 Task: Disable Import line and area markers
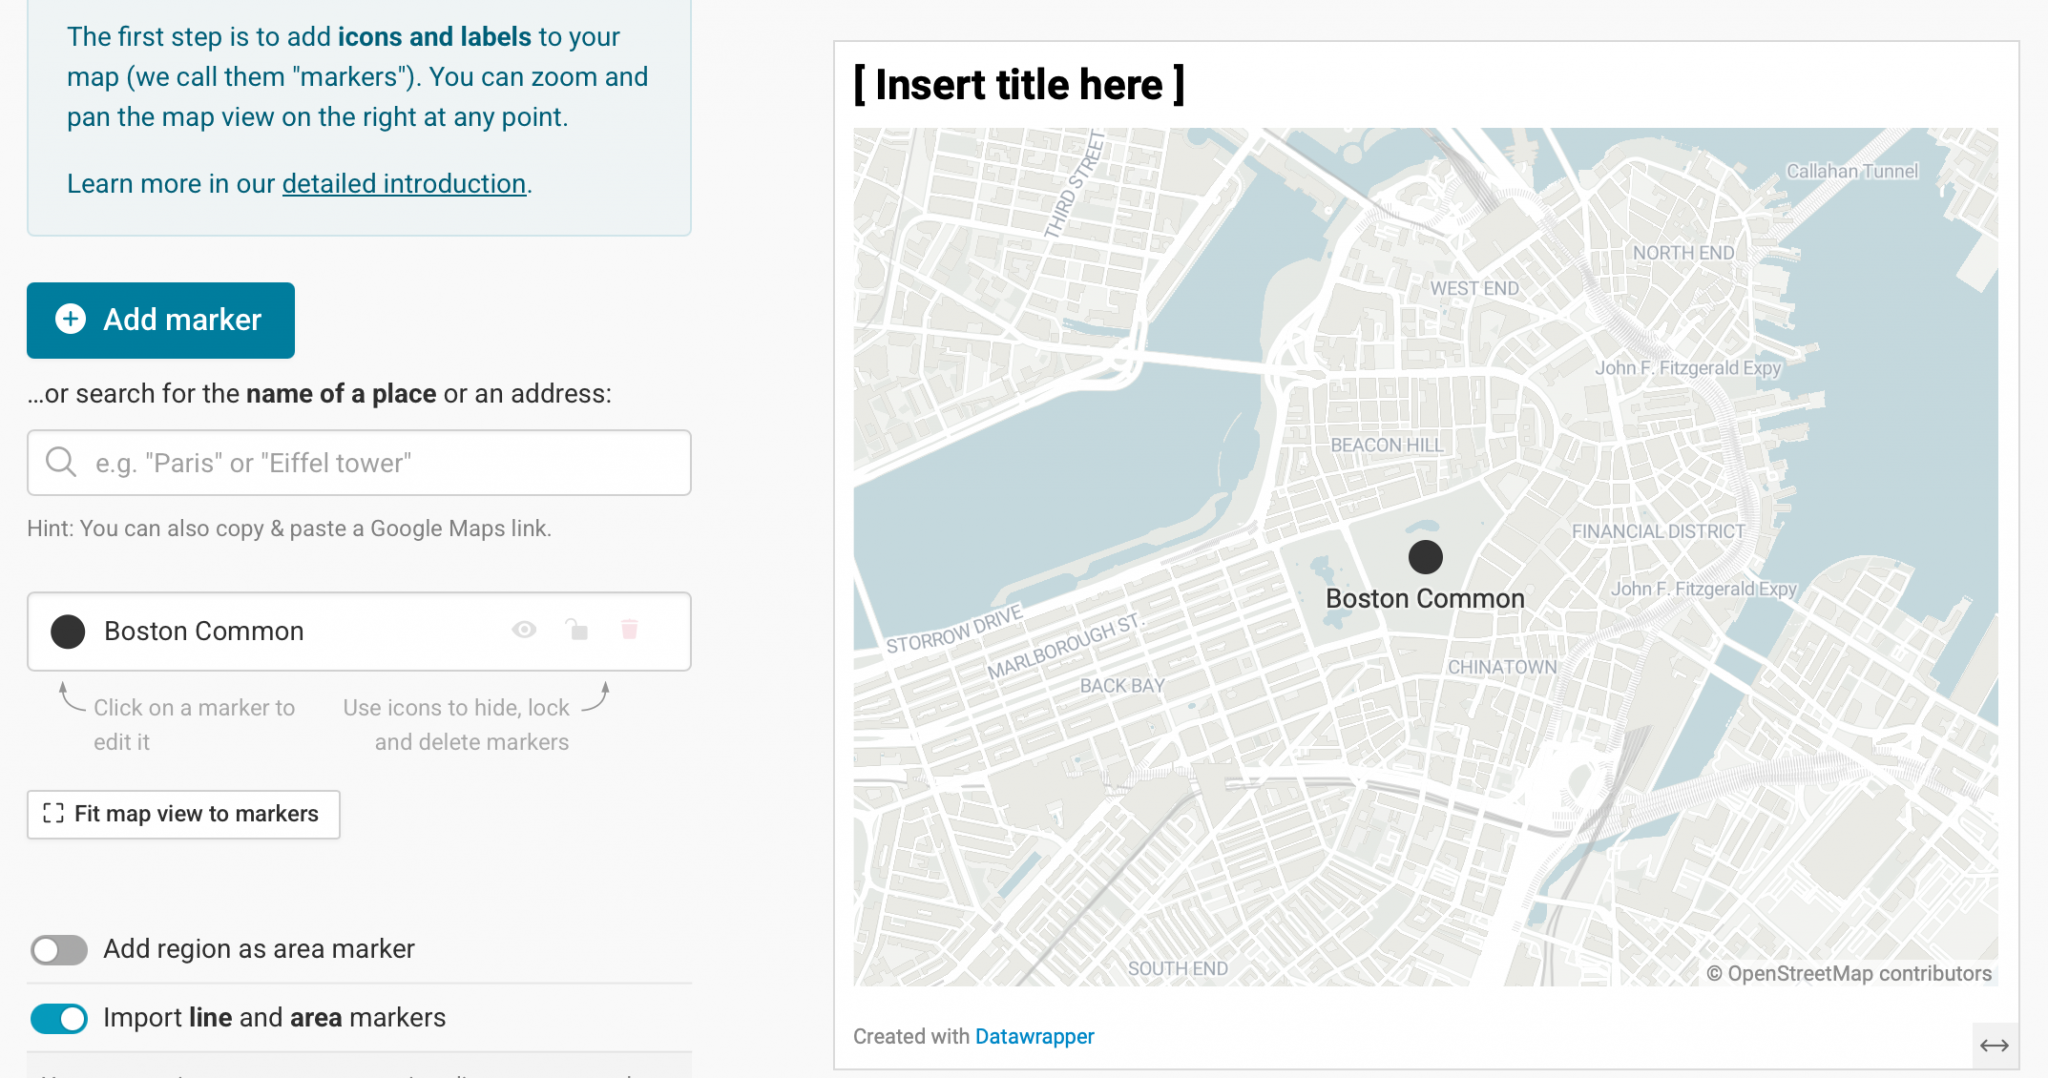click(59, 1017)
